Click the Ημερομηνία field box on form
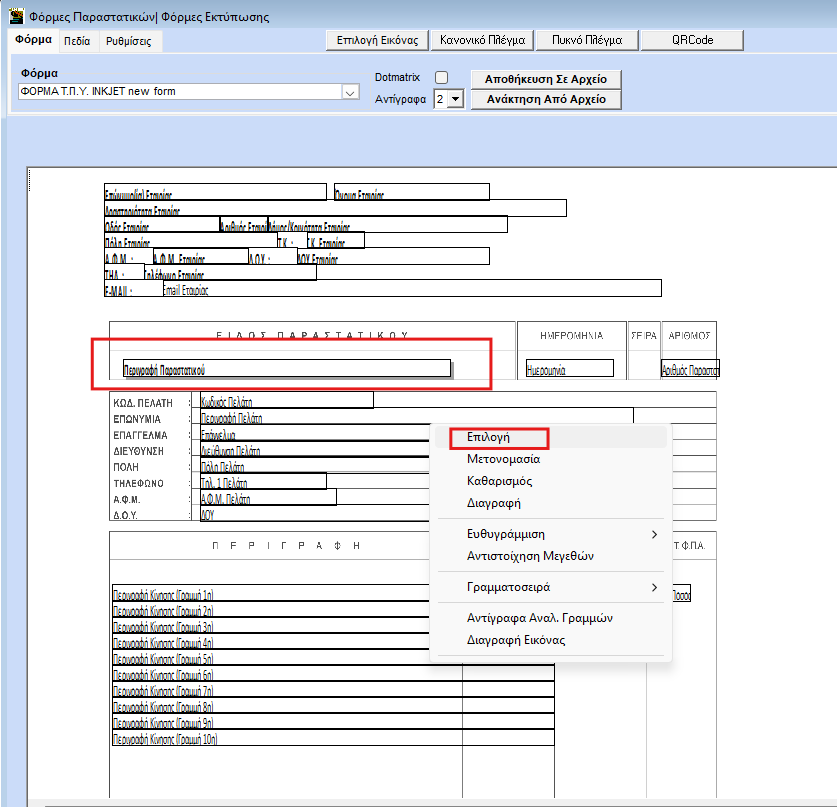The height and width of the screenshot is (807, 837). pos(569,369)
